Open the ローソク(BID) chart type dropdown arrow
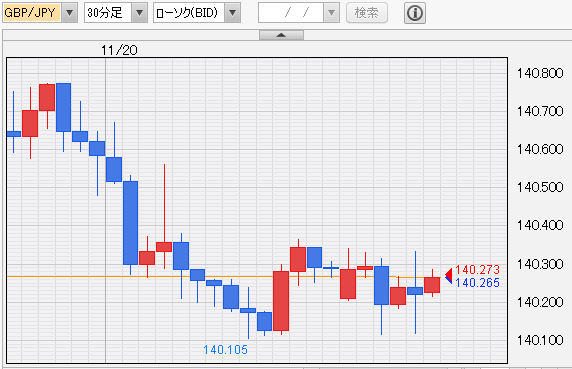Viewport: 572px width, 369px height. [232, 13]
